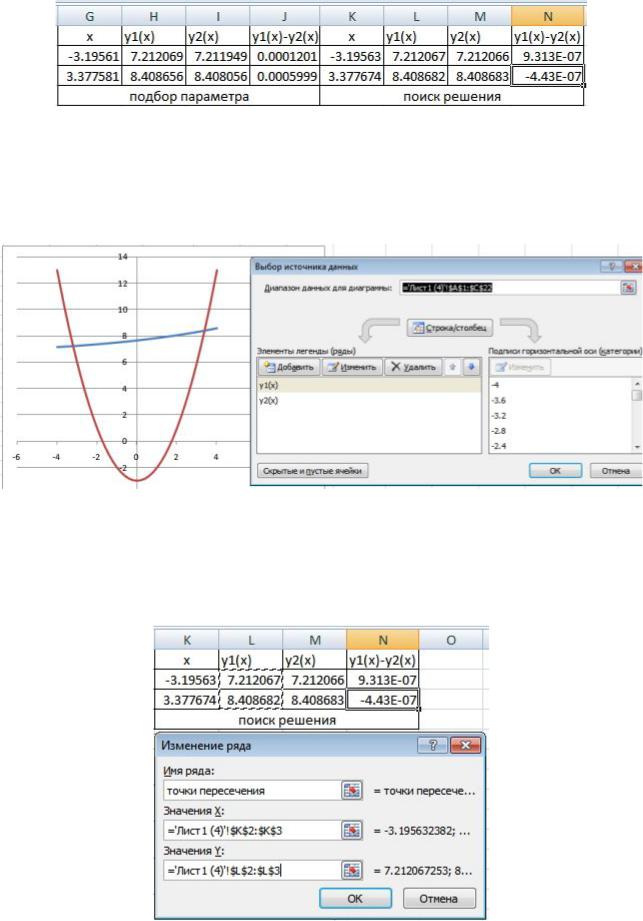The image size is (643, 921).
Task: Select axis label -3.6 in categories list
Action: coord(561,401)
